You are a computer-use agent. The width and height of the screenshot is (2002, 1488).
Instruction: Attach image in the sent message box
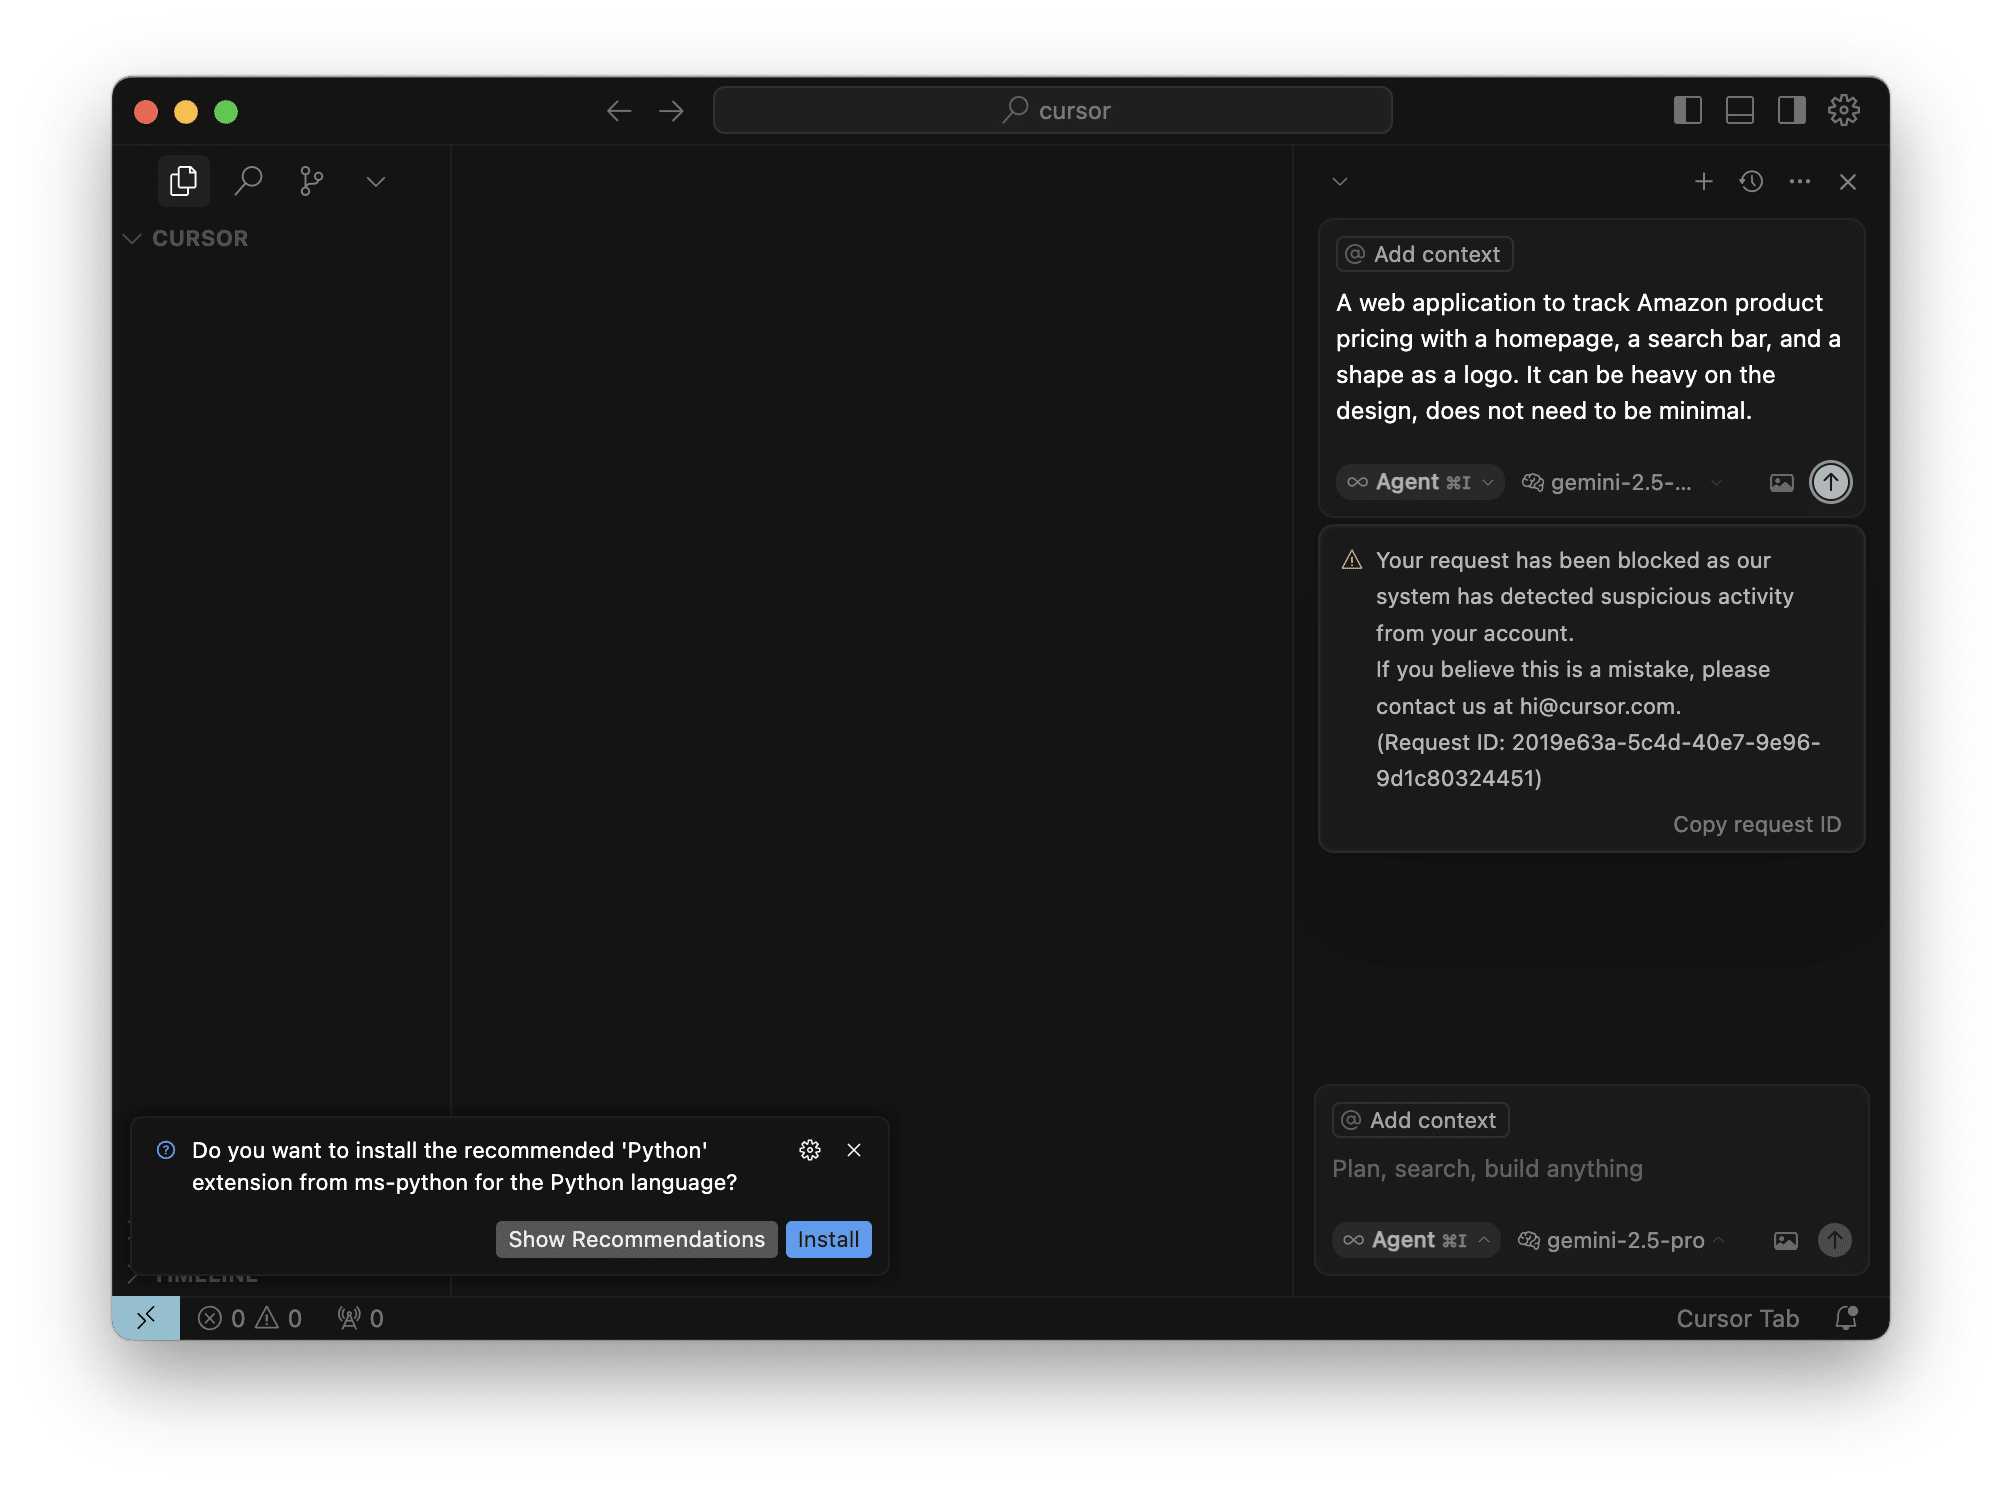point(1782,483)
